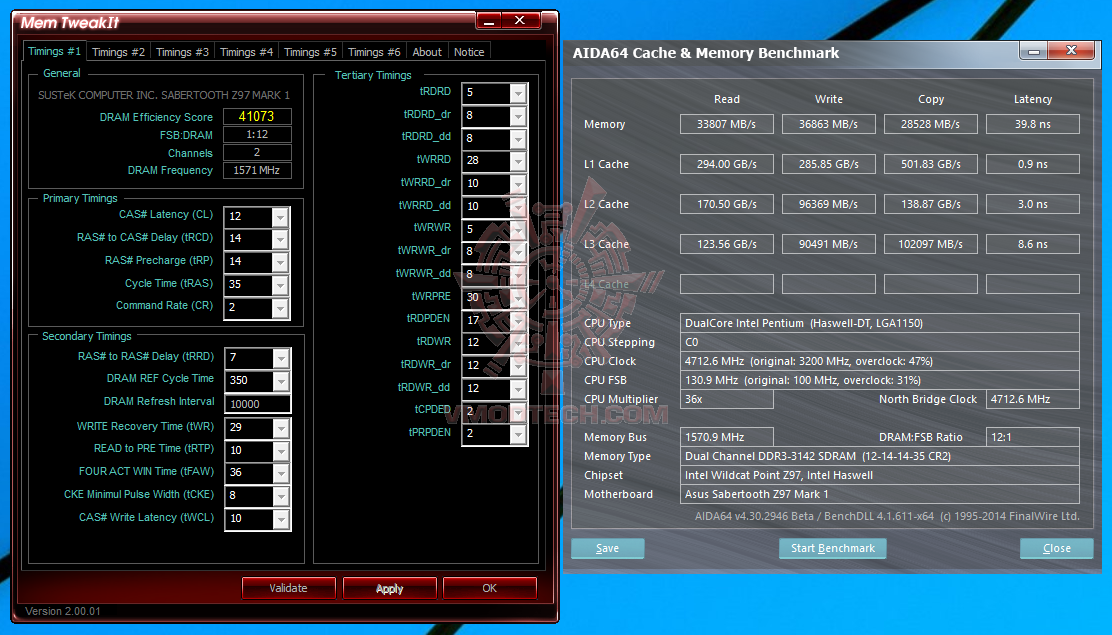Click the DRAM Refresh Interval input field
Screen dimensions: 1112x635
257,404
